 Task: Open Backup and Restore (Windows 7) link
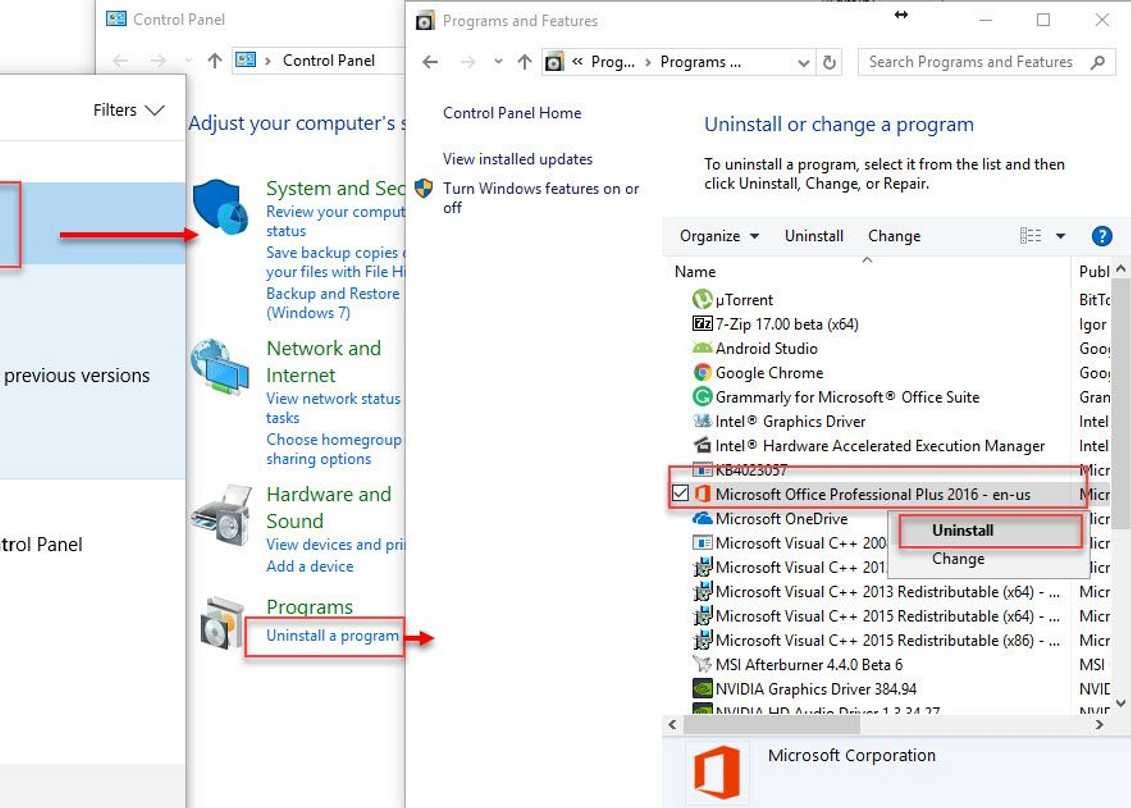point(333,303)
